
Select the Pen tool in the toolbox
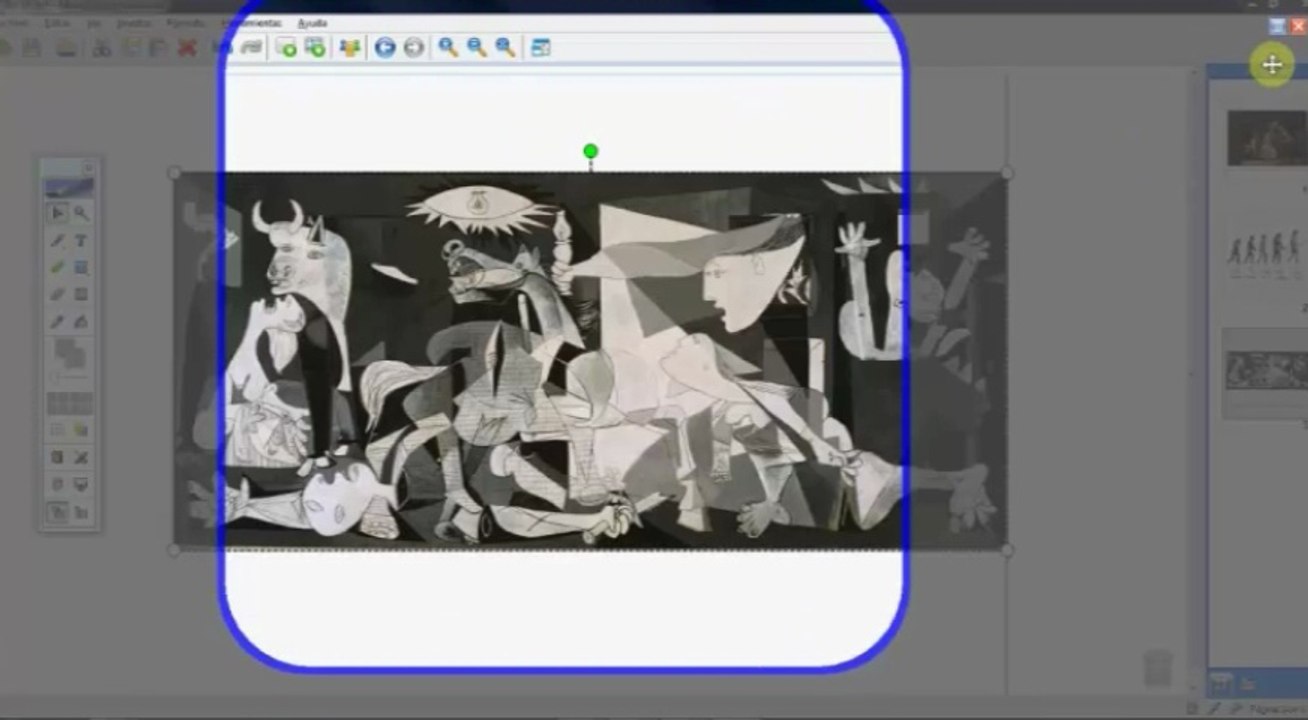pos(58,241)
